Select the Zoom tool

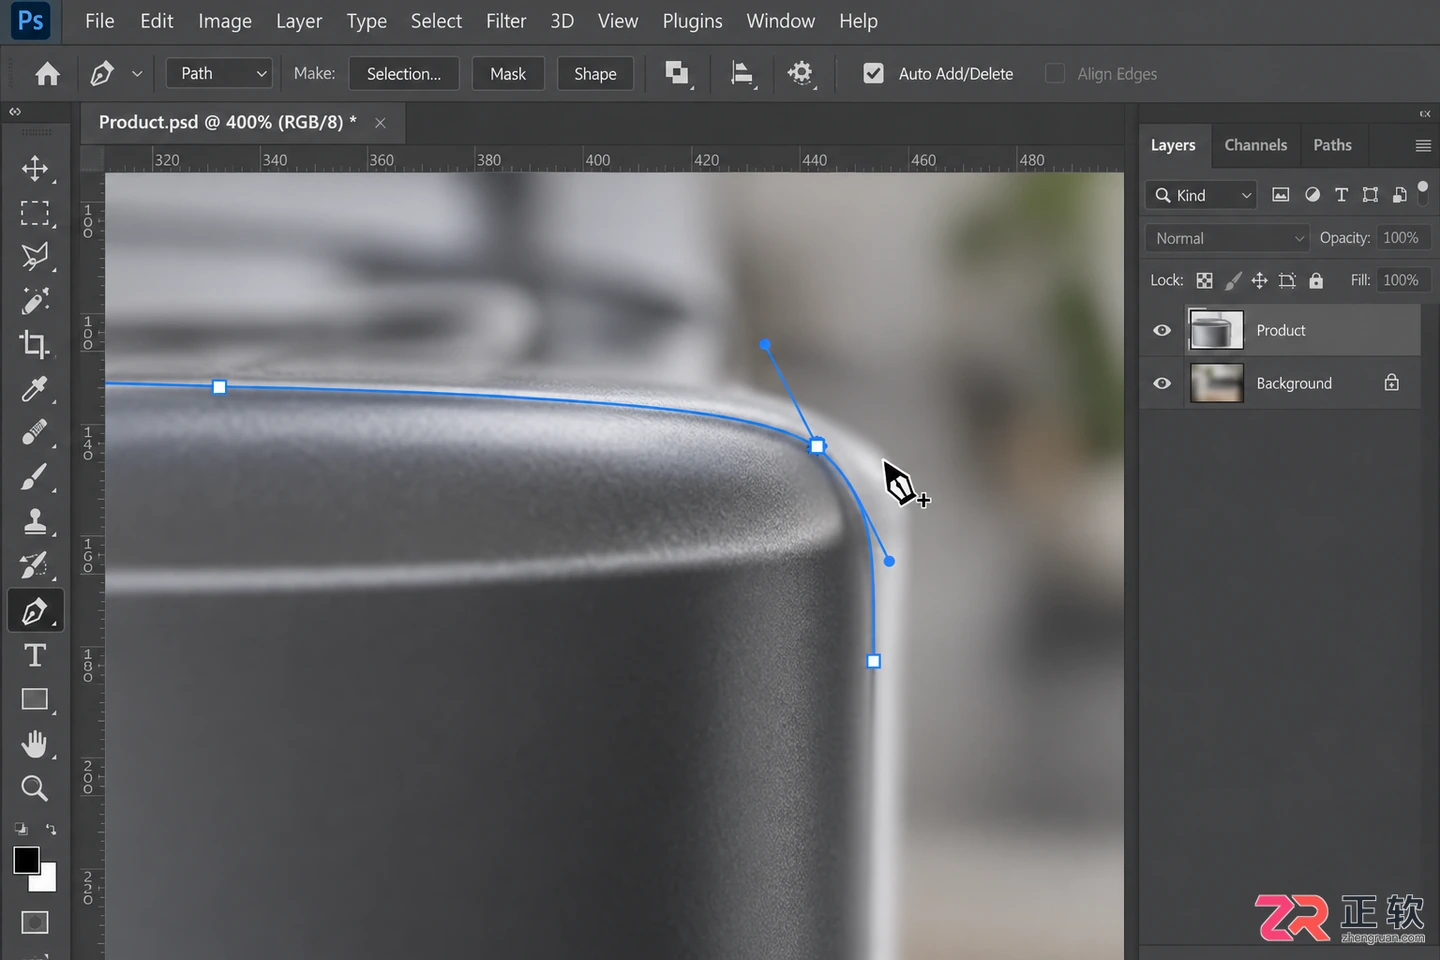point(35,788)
